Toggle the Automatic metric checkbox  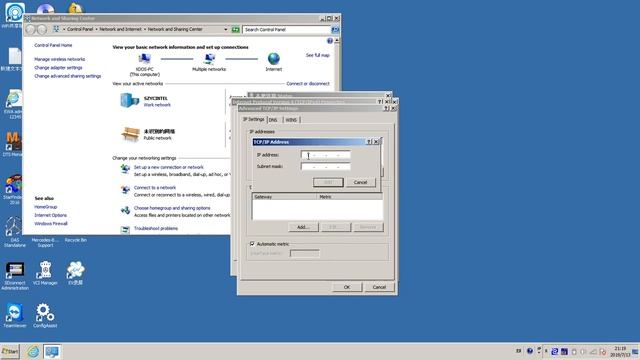[x=252, y=244]
